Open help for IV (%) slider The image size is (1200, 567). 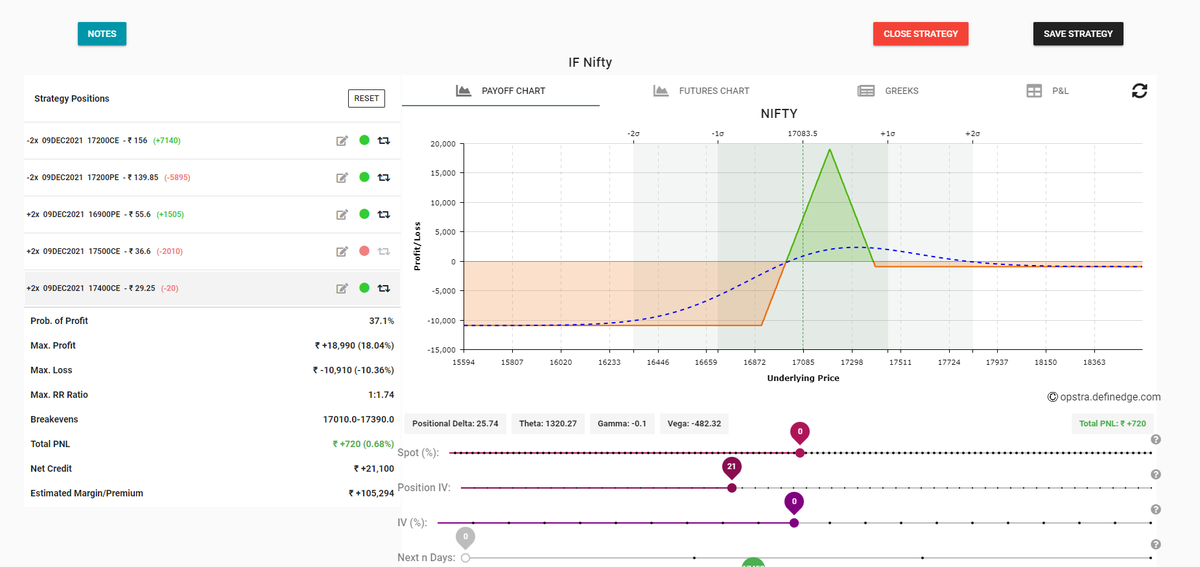[1156, 509]
